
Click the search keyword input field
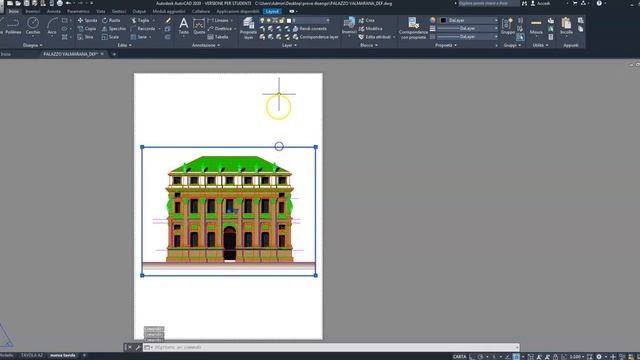[x=489, y=3]
